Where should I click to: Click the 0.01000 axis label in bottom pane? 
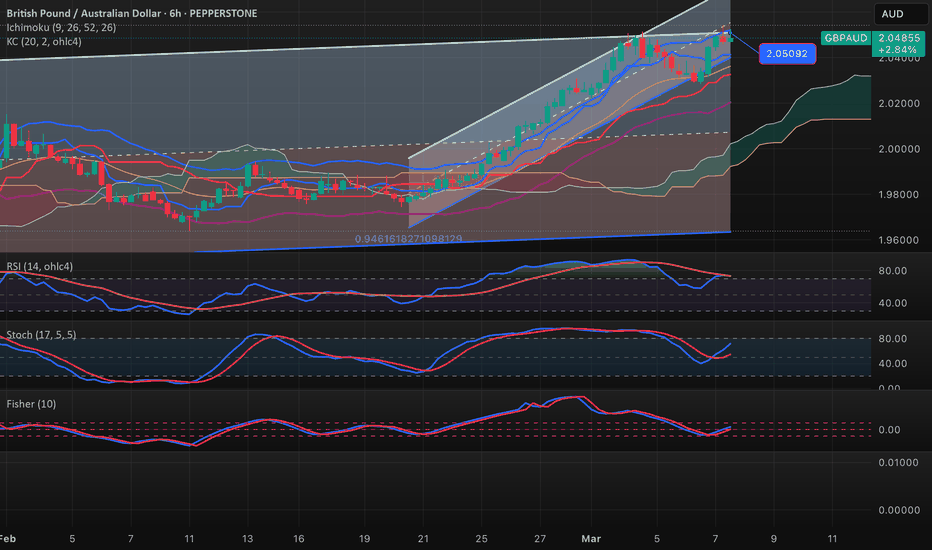pos(899,463)
